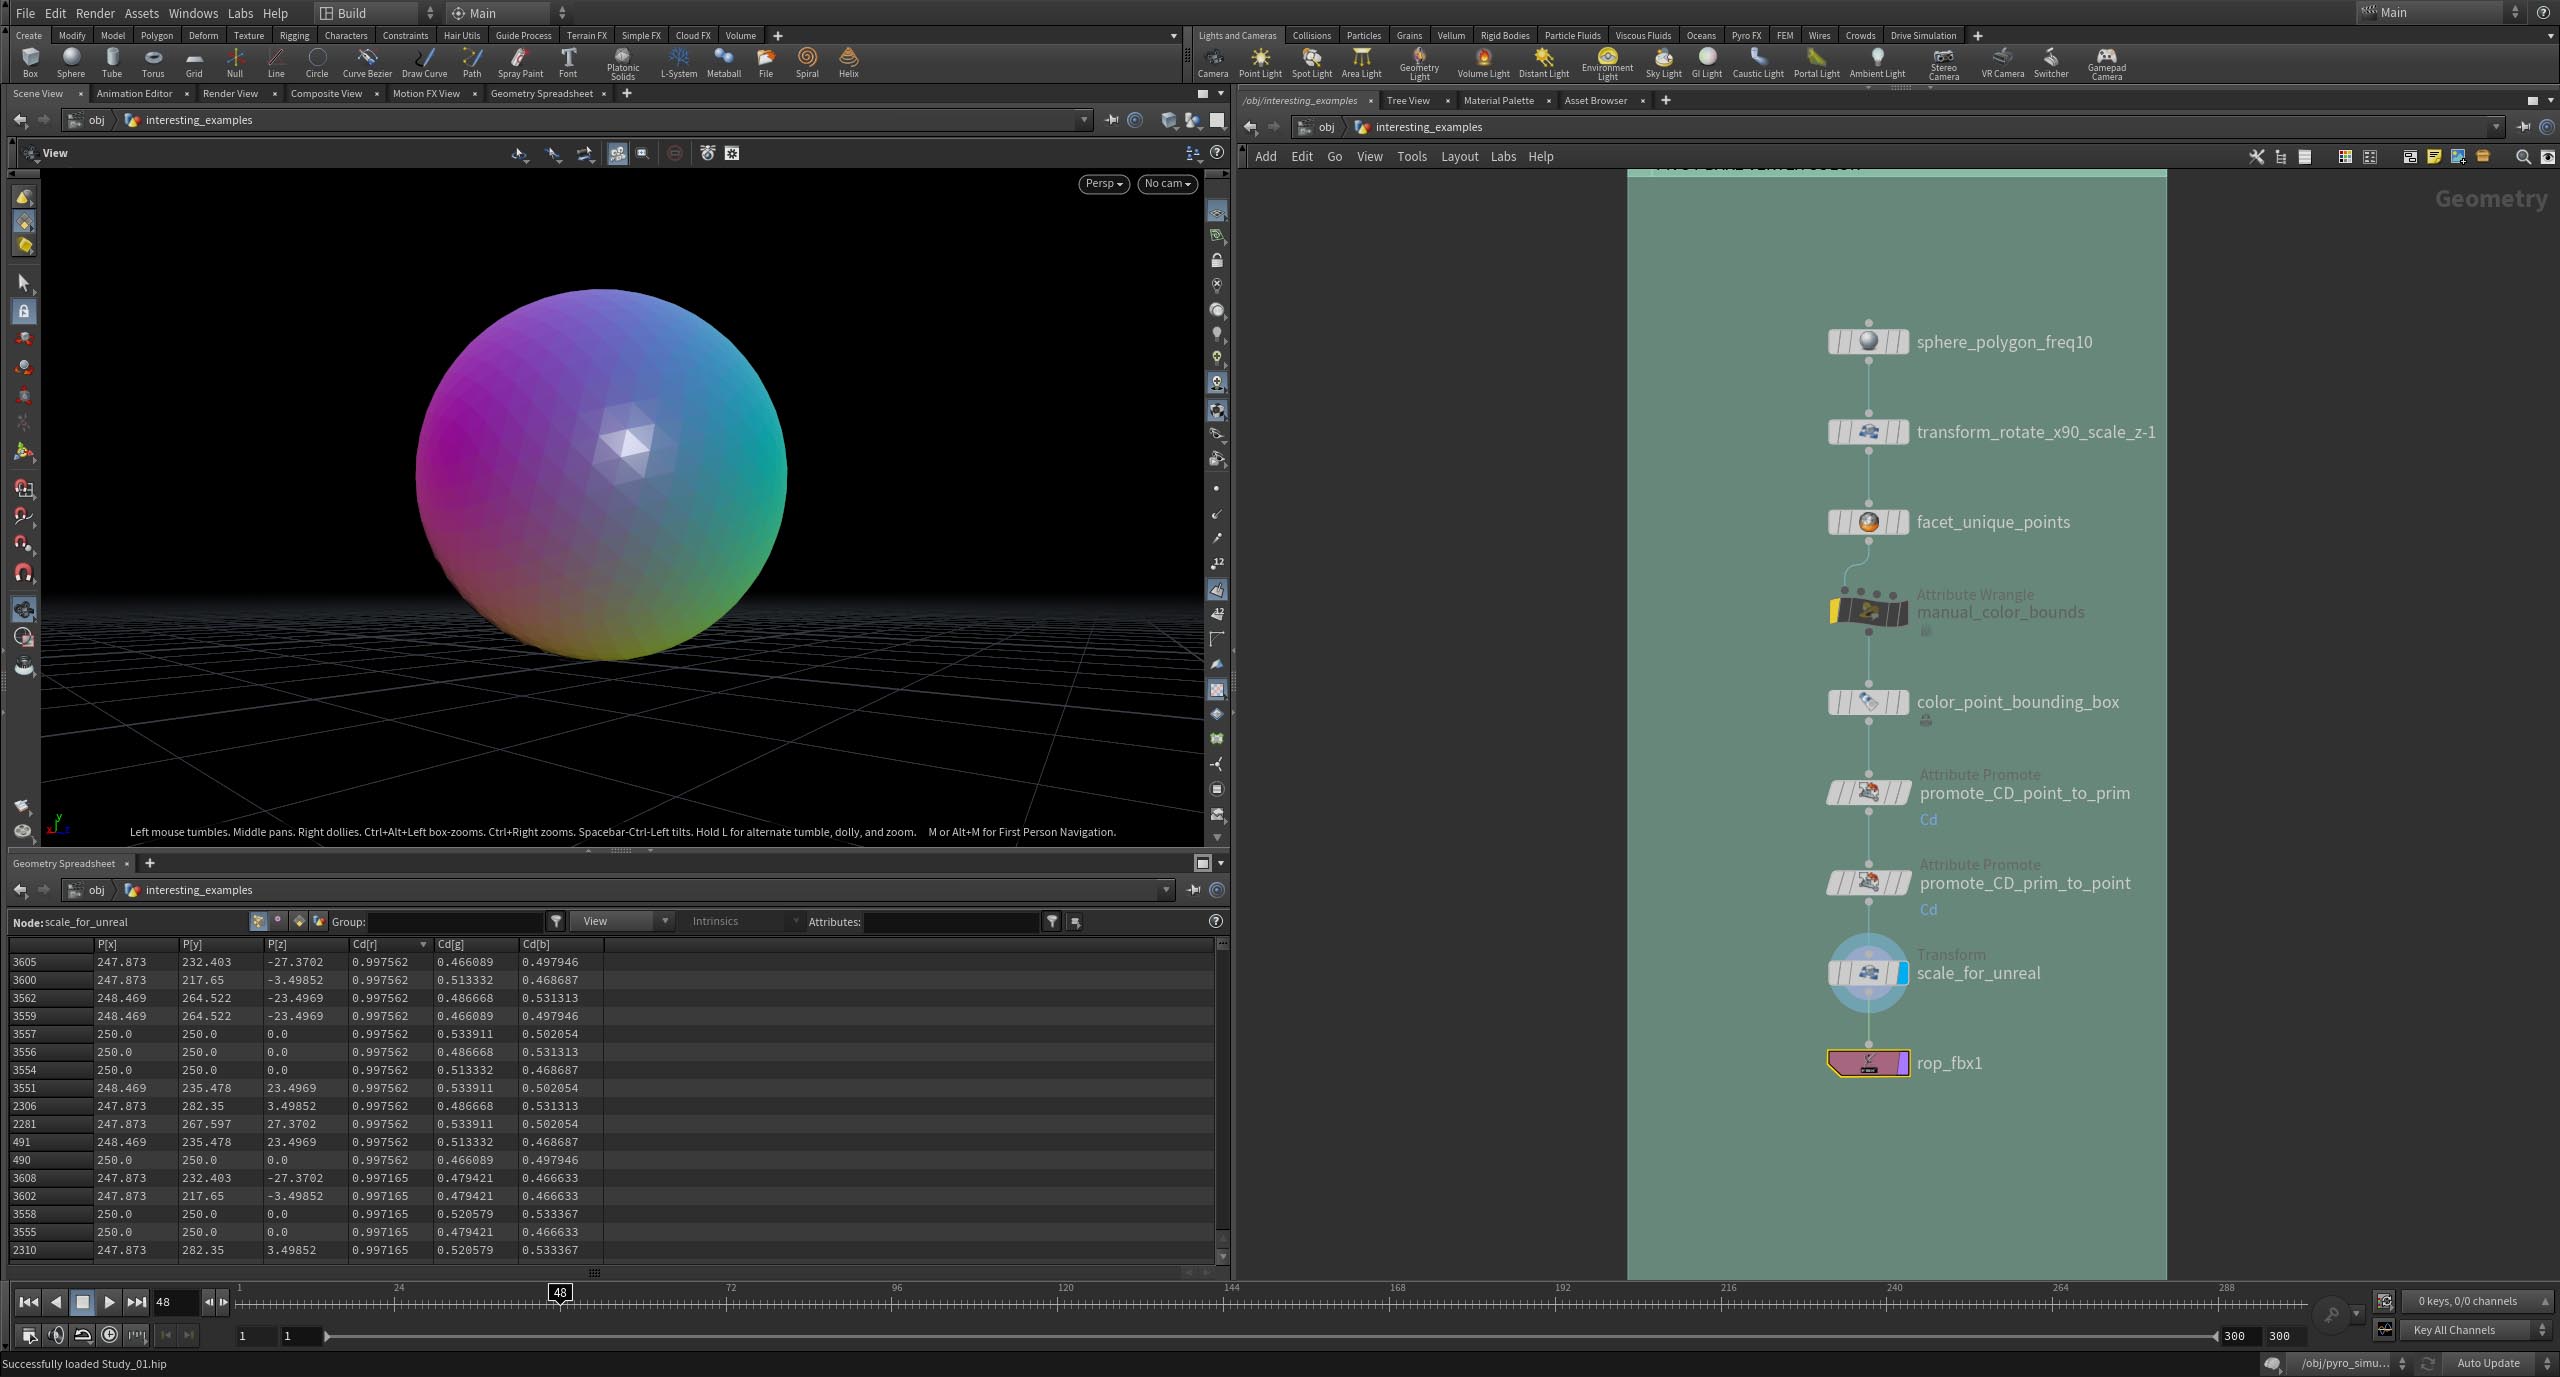Toggle display flag on scale_for_unreal node
2560x1377 pixels.
point(1902,973)
